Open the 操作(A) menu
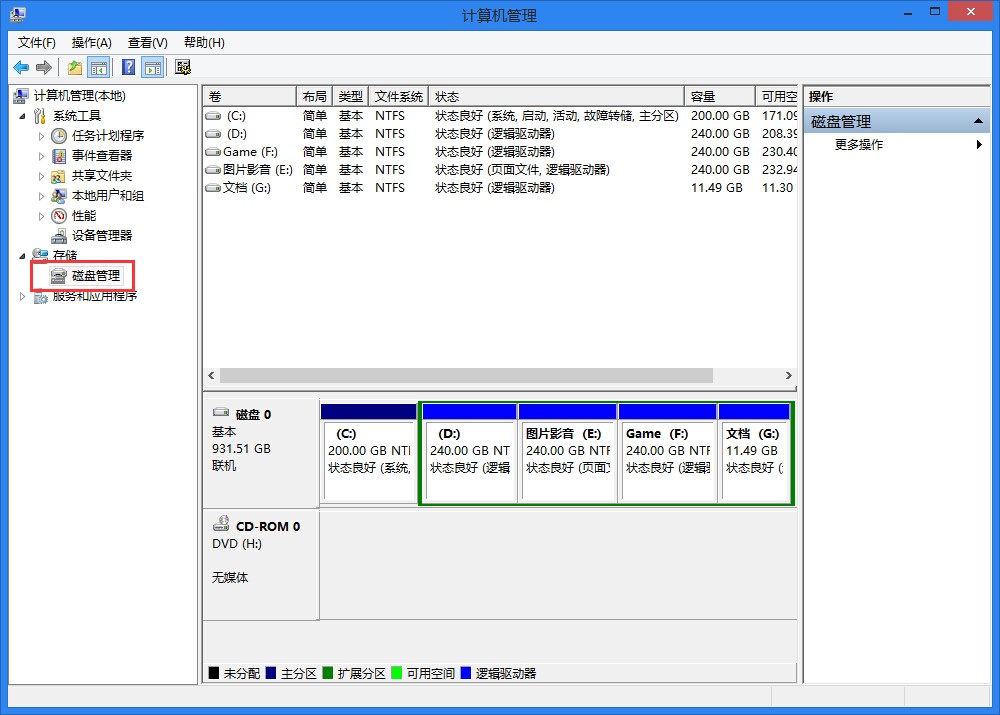The image size is (1000, 715). (91, 43)
